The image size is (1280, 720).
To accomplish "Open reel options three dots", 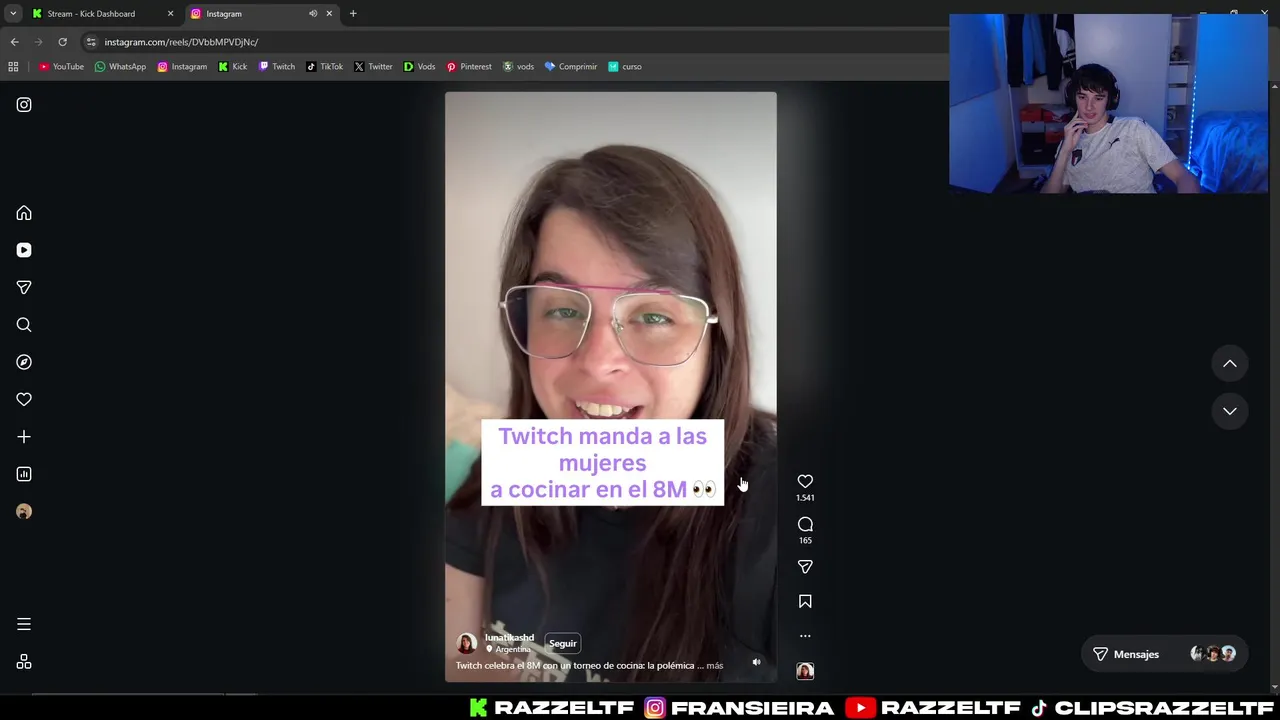I will [805, 636].
